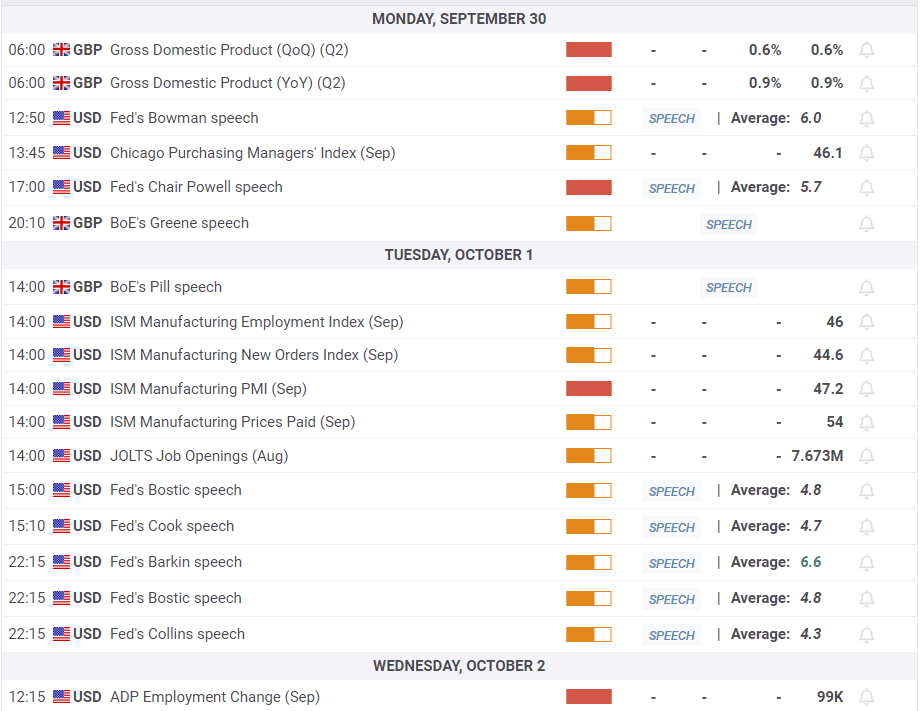Click orange volatility bar for Fed's Bostic 15:00
This screenshot has height=711, width=920.
[x=588, y=490]
